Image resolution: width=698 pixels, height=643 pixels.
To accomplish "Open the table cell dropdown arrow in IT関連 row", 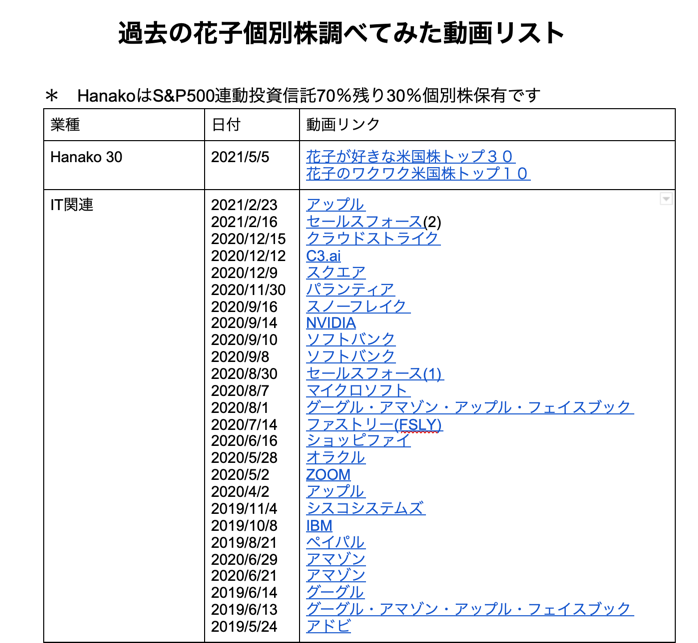I will [x=666, y=199].
